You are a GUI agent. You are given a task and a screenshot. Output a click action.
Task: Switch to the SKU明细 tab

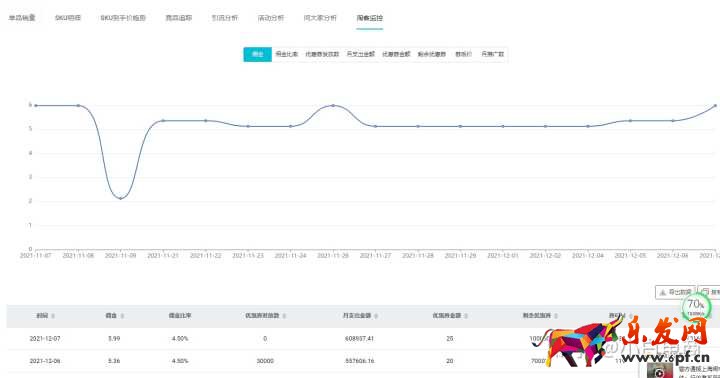pyautogui.click(x=68, y=18)
